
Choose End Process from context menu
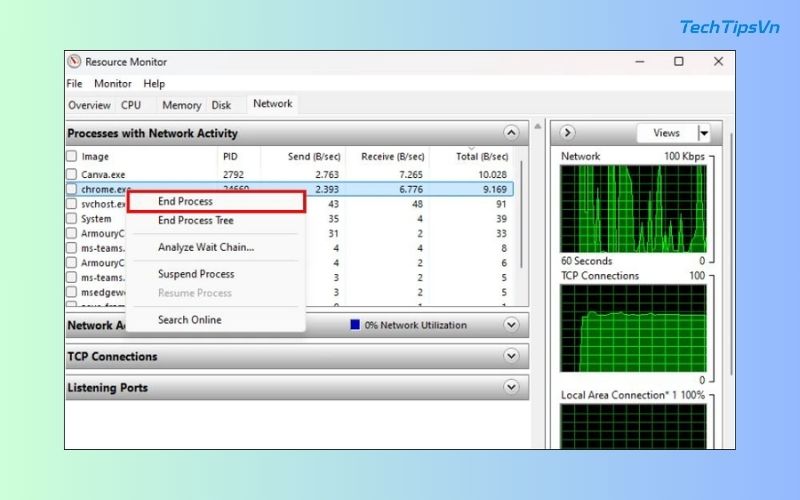tap(216, 202)
